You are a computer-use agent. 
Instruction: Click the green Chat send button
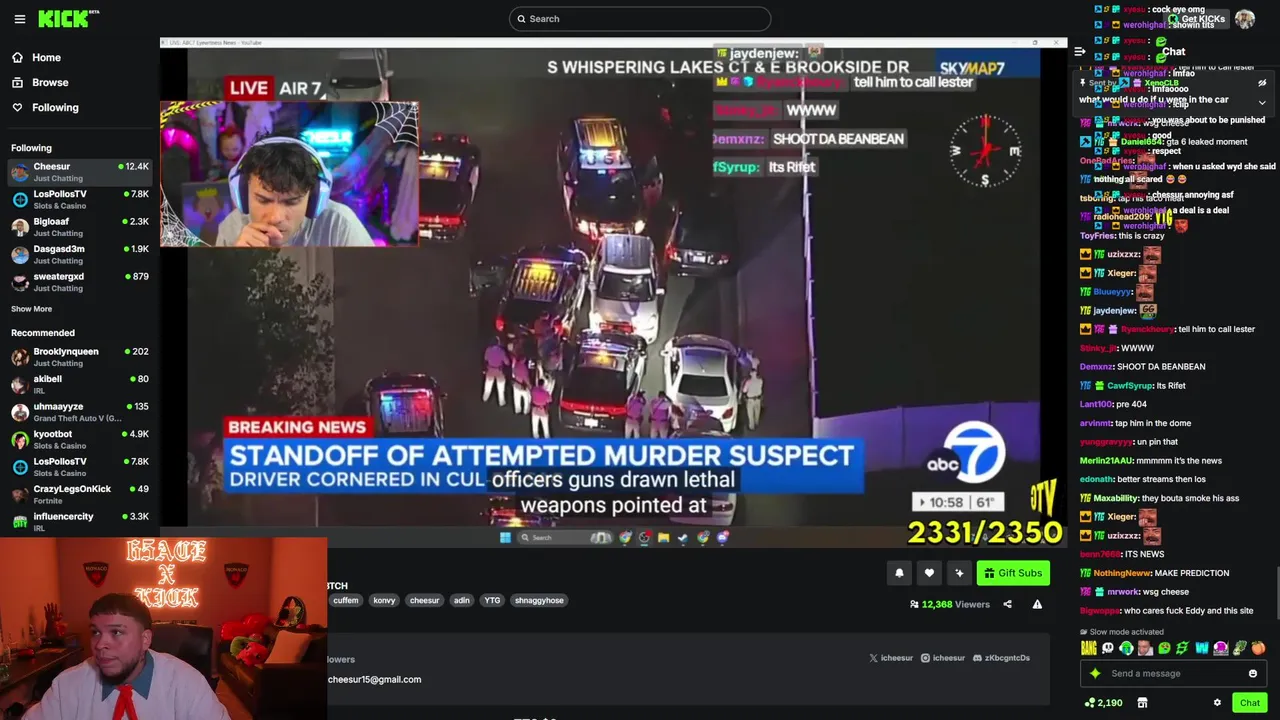pyautogui.click(x=1250, y=703)
